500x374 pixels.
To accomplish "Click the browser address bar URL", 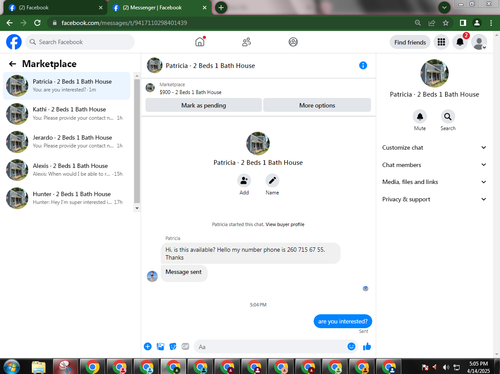I will point(124,23).
